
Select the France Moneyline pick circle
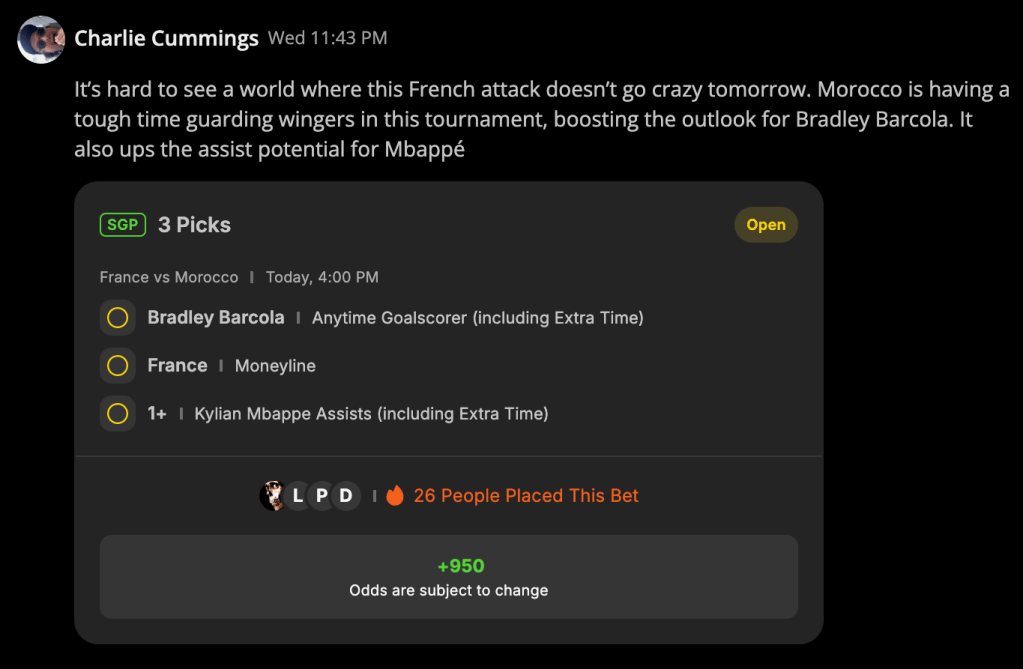pos(117,366)
